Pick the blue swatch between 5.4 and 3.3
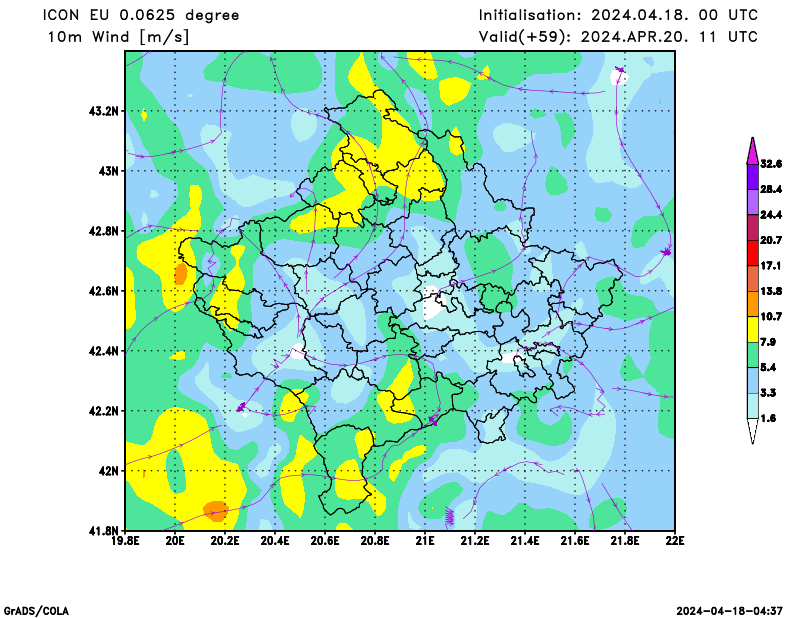The width and height of the screenshot is (800, 618). pos(753,380)
